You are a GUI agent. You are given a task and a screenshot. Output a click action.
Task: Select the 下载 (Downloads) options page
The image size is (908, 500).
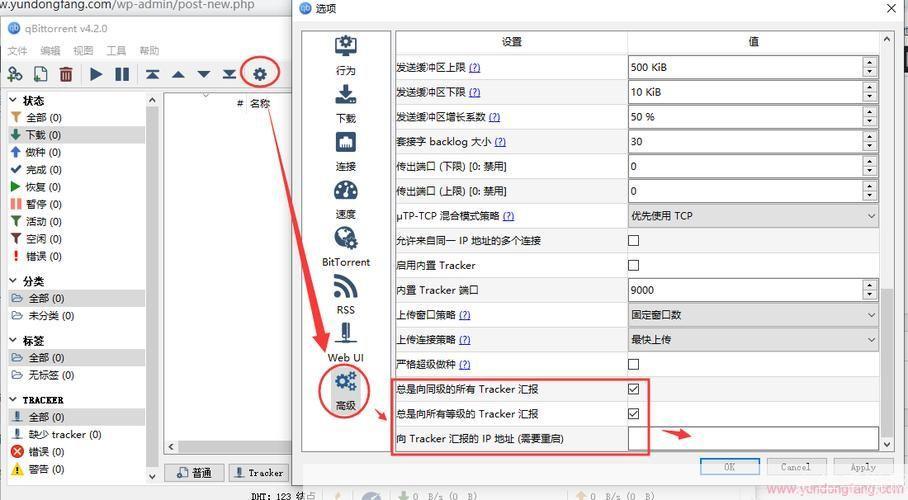click(x=346, y=104)
